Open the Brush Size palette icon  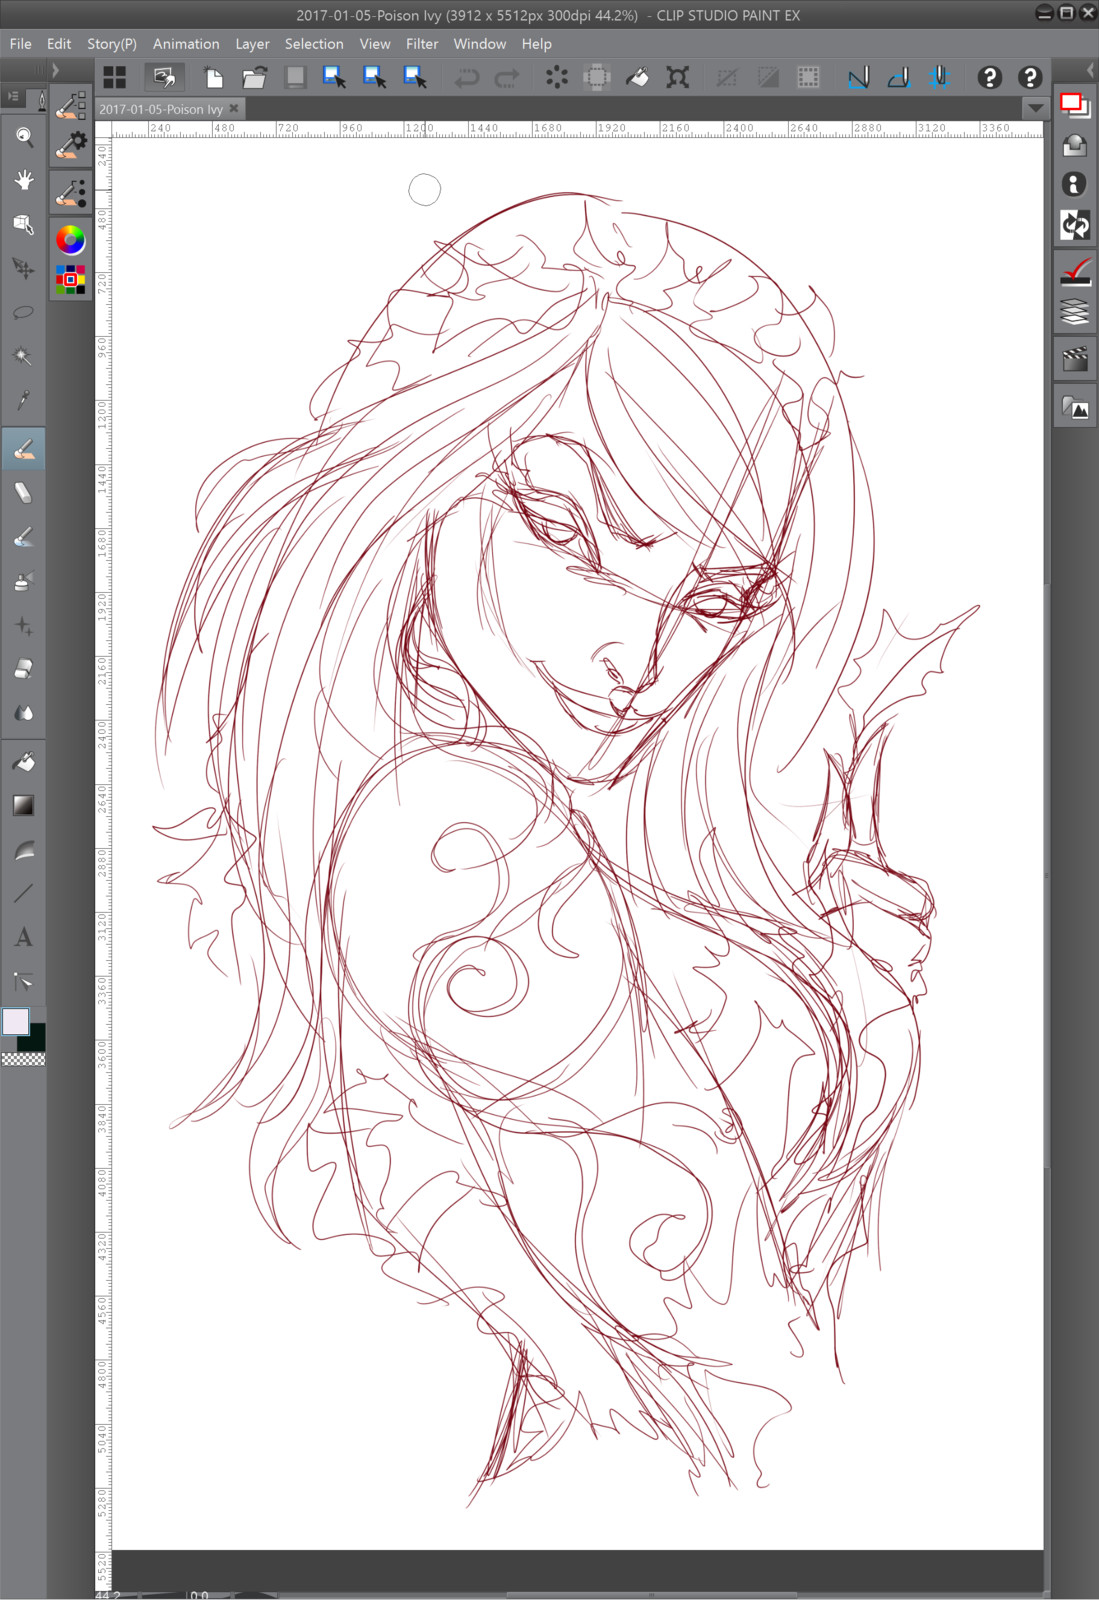(71, 192)
